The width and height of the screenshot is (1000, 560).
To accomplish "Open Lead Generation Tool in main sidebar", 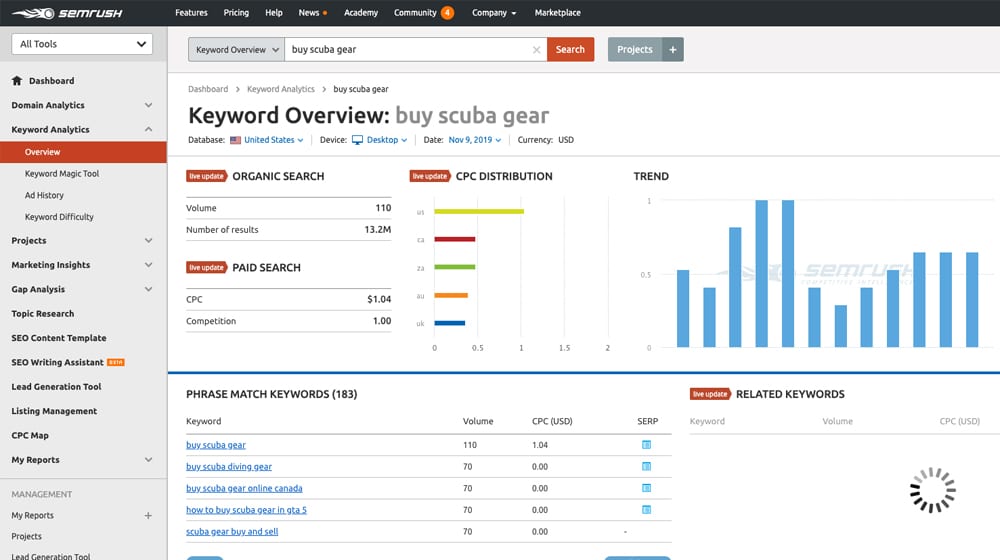I will point(56,387).
